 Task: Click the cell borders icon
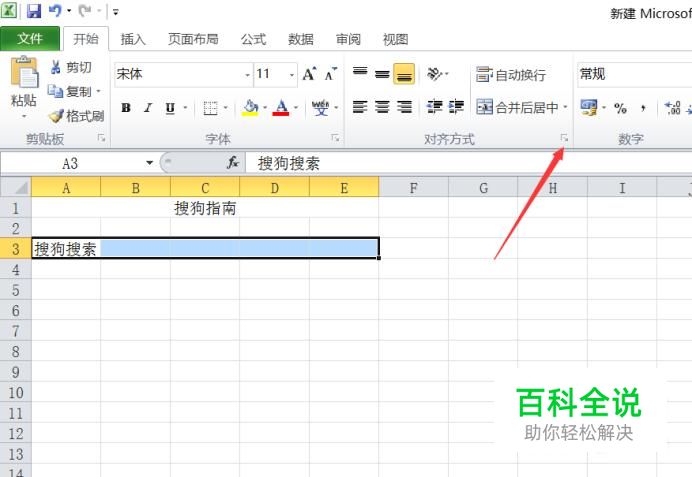click(x=211, y=108)
